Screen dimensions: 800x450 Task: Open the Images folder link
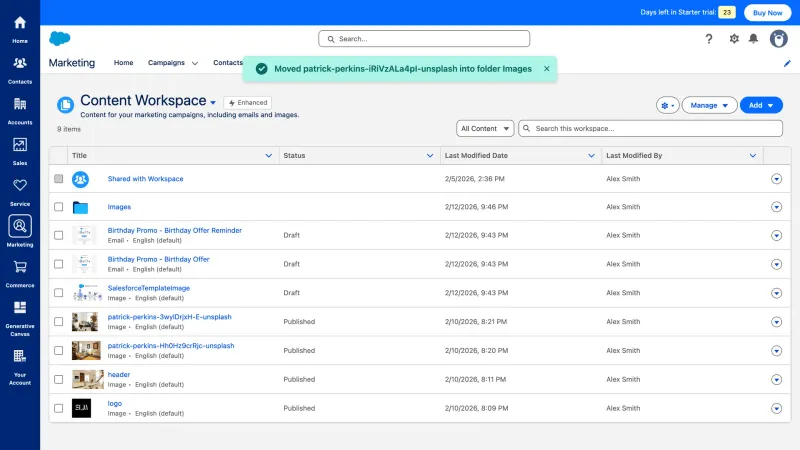pyautogui.click(x=119, y=207)
